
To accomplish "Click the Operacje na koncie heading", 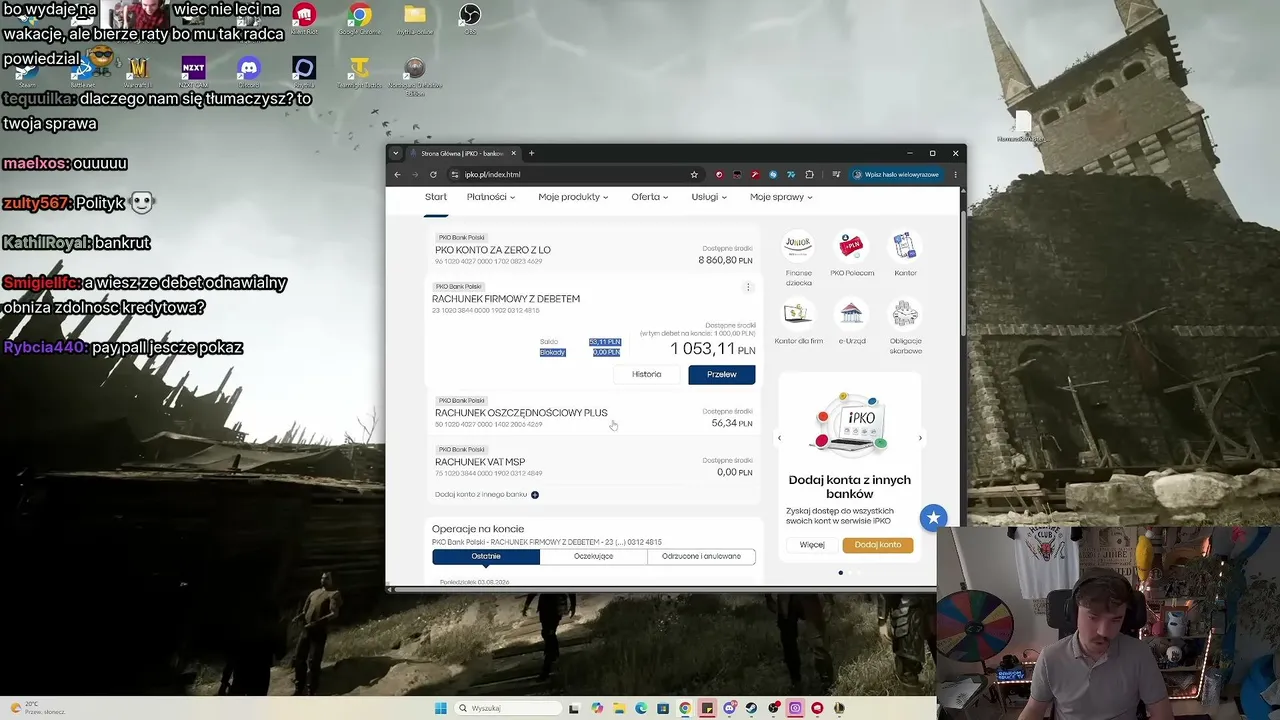I will click(478, 529).
